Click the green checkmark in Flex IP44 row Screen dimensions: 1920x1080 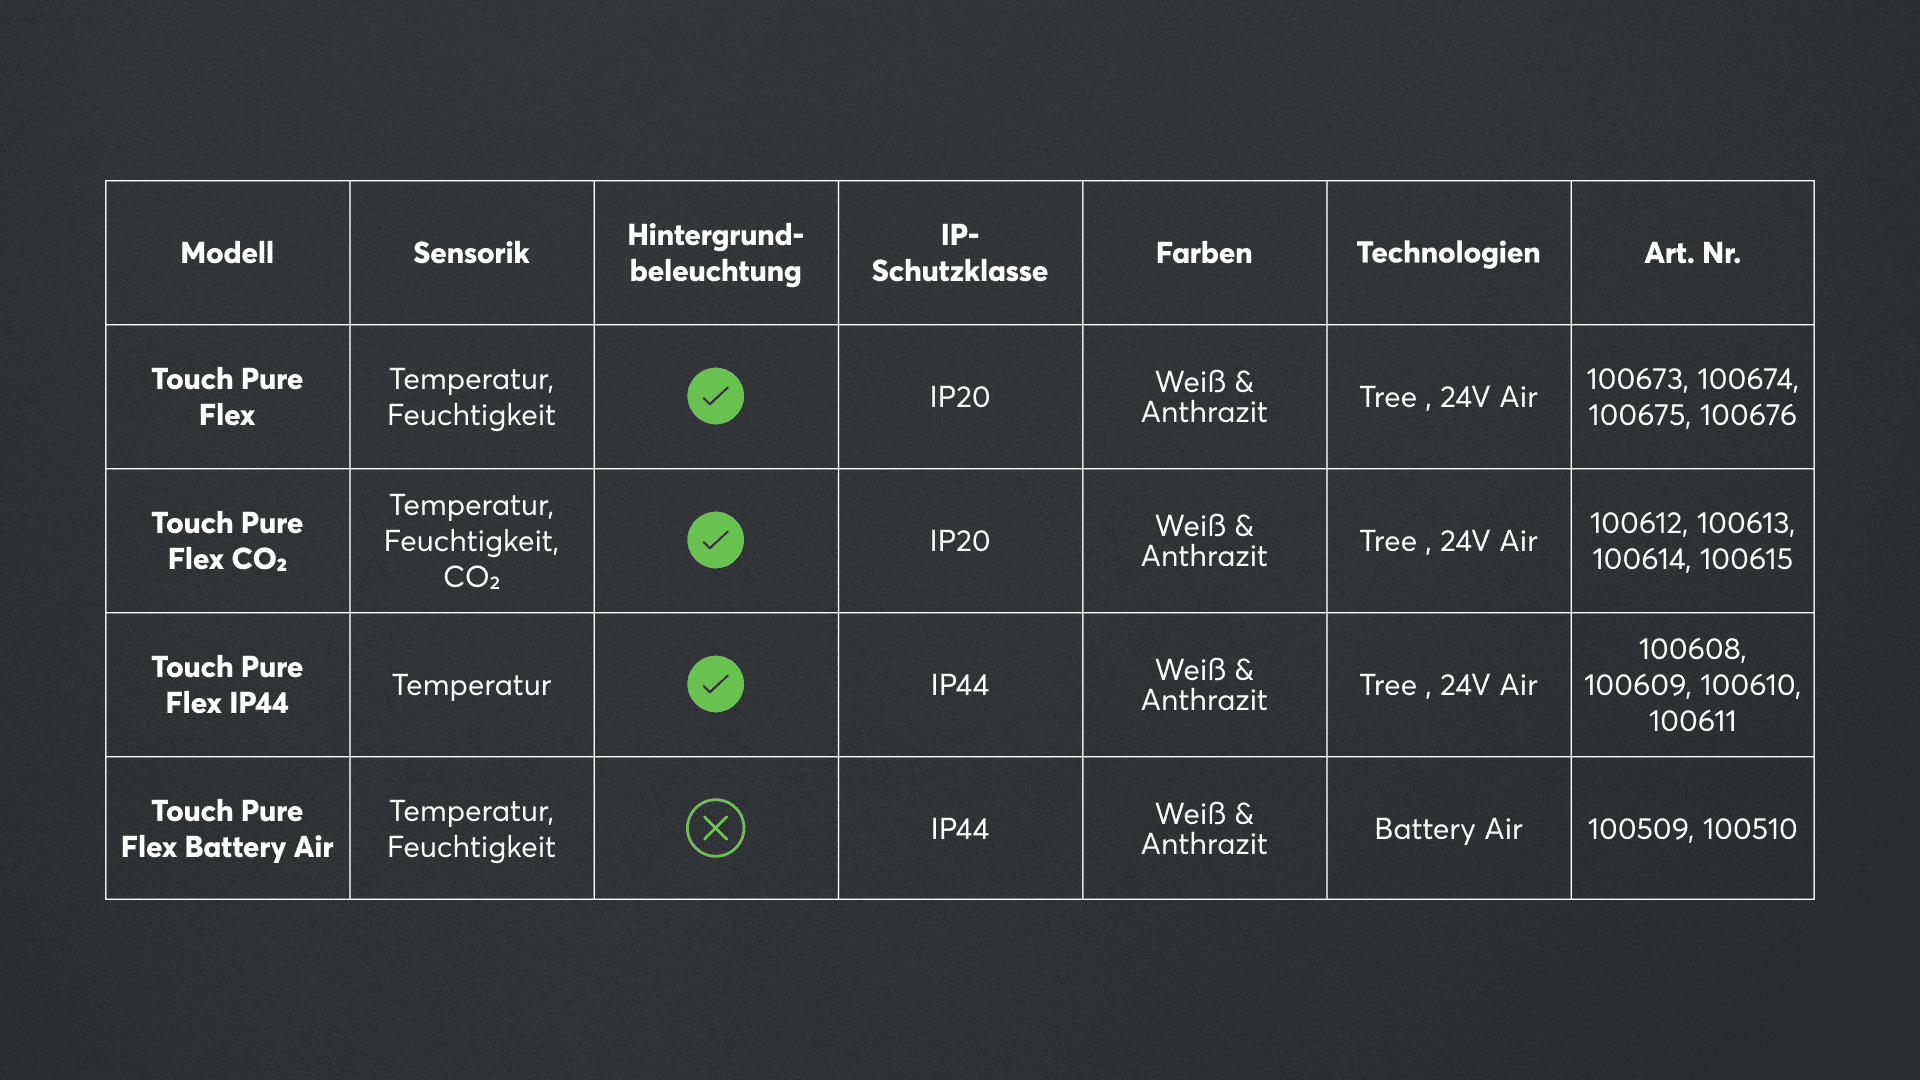[x=715, y=684]
